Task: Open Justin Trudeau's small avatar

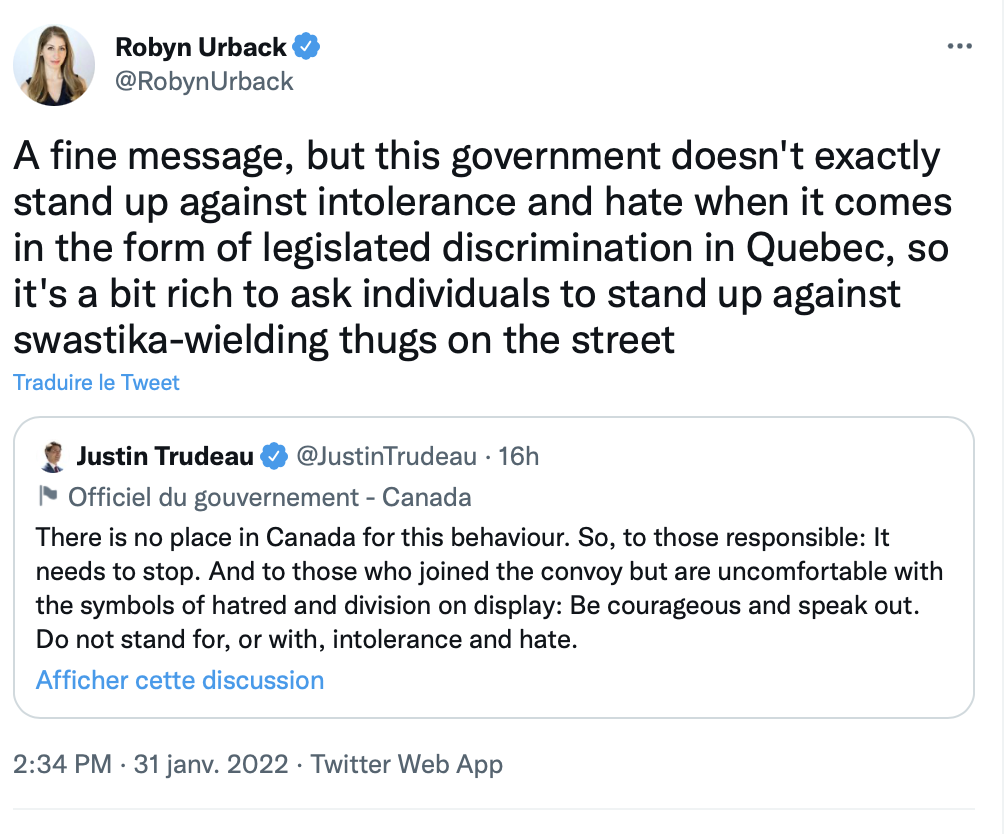Action: (x=52, y=457)
